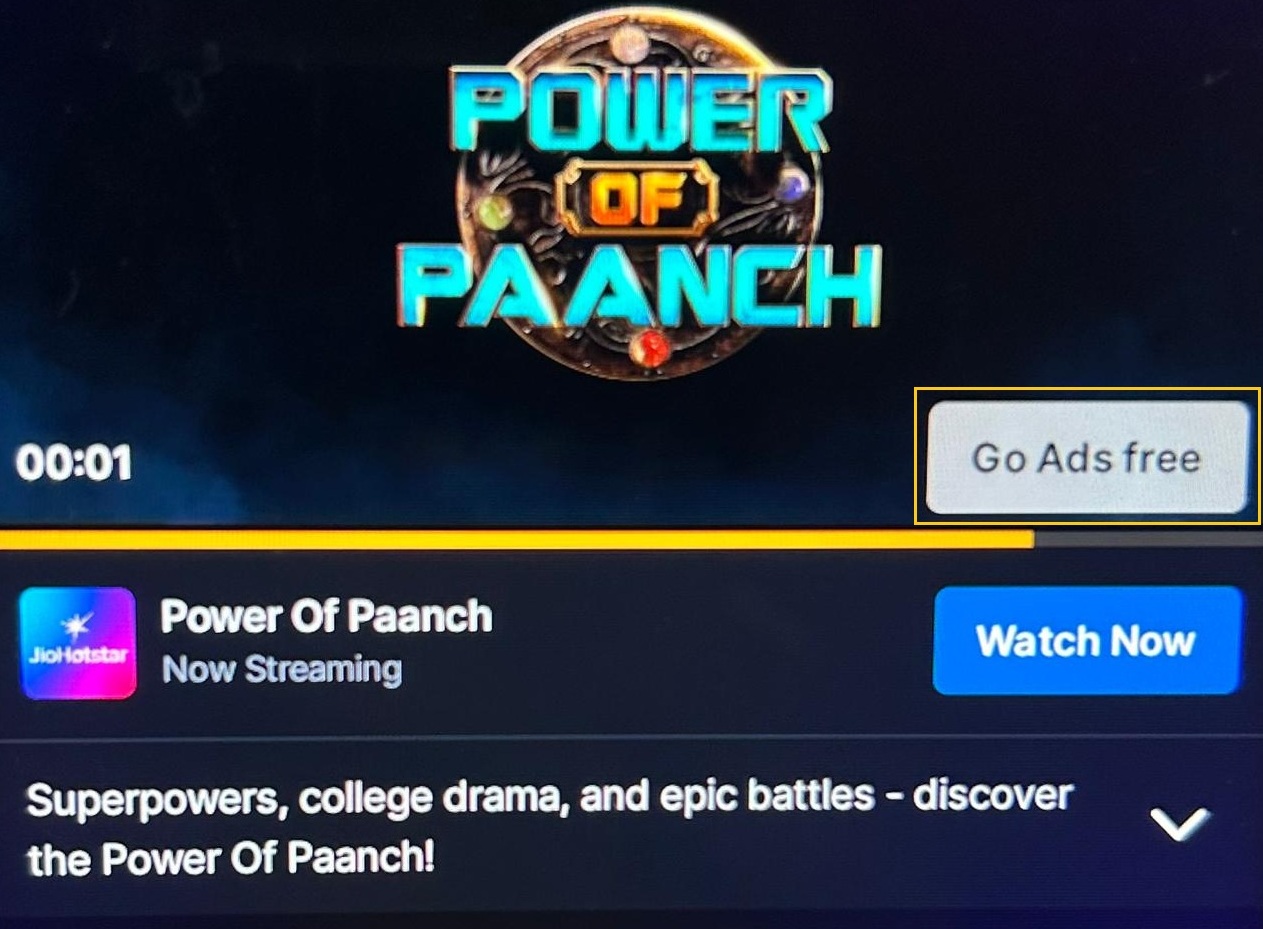1263x929 pixels.
Task: Open the Power Of Paanch title link
Action: coord(326,617)
